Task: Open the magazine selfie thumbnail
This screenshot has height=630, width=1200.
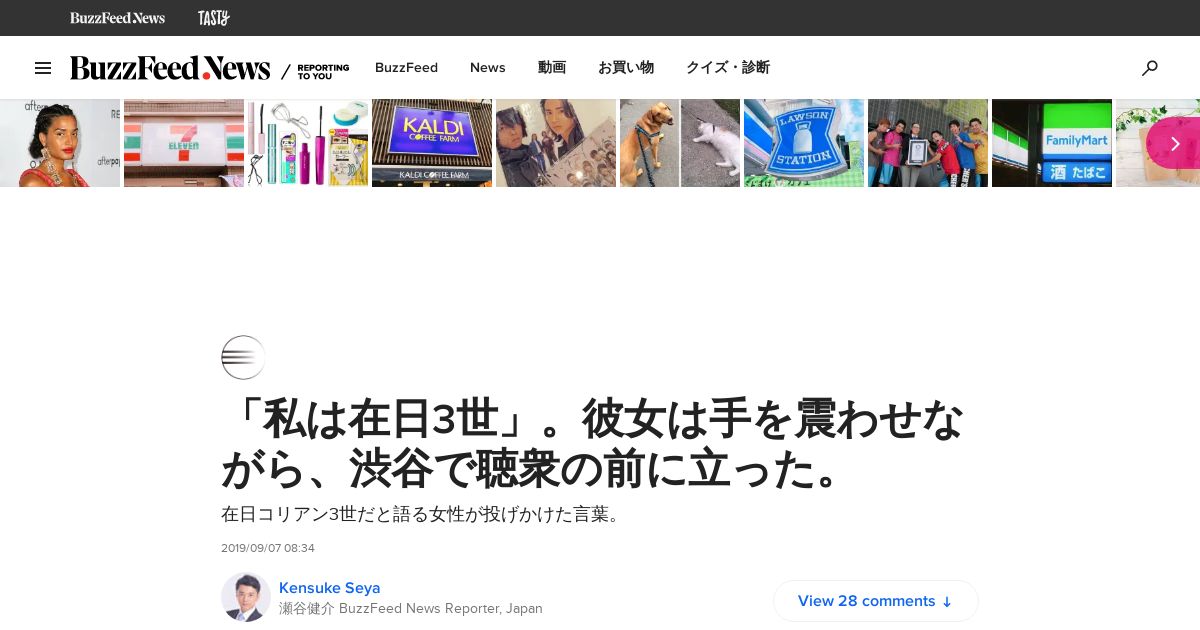Action: [556, 143]
